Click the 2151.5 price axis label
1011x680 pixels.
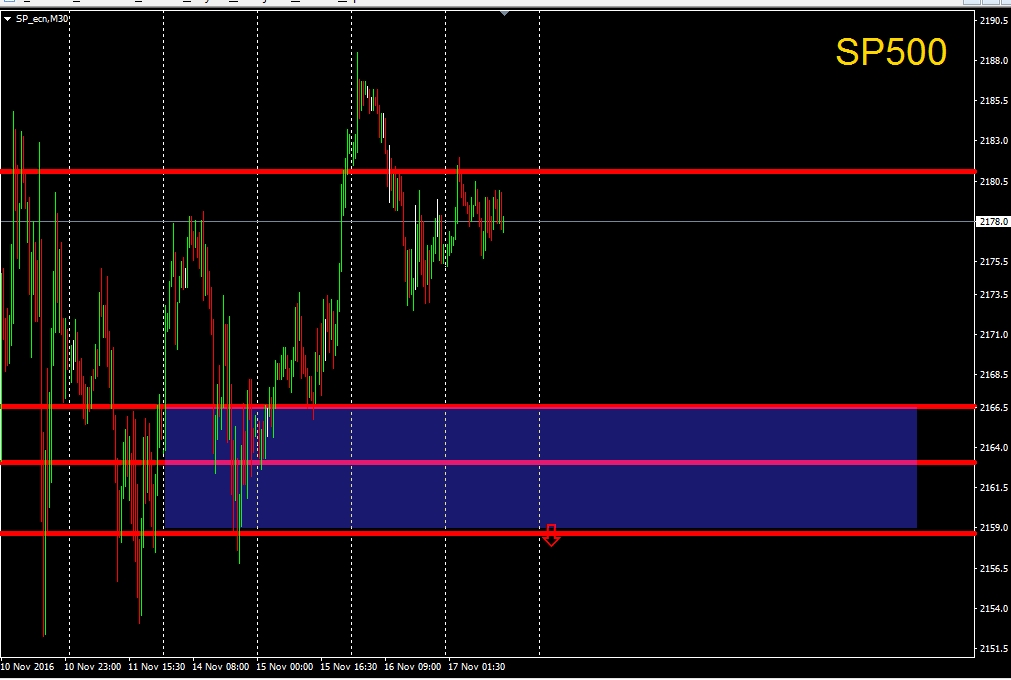994,649
